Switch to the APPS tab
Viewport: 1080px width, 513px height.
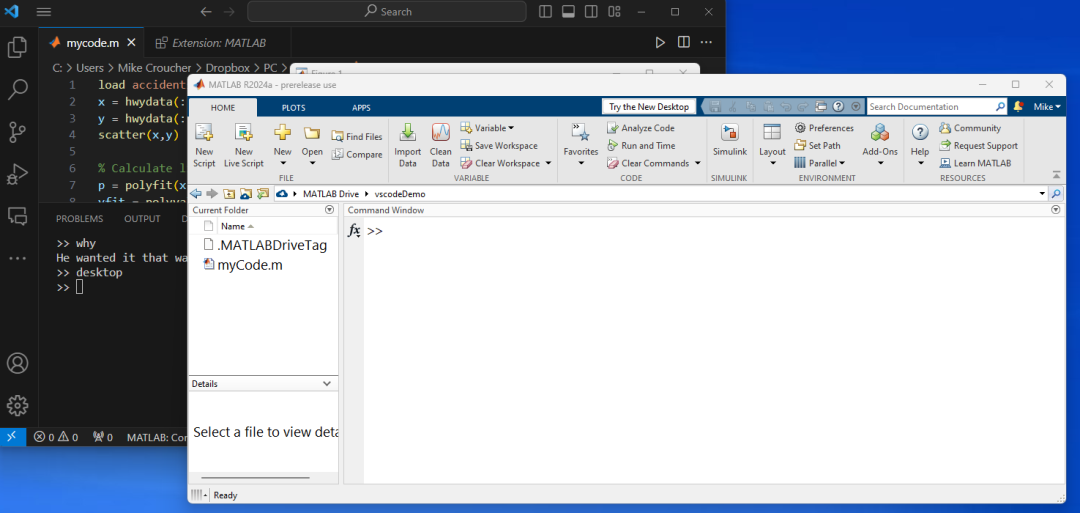(361, 107)
